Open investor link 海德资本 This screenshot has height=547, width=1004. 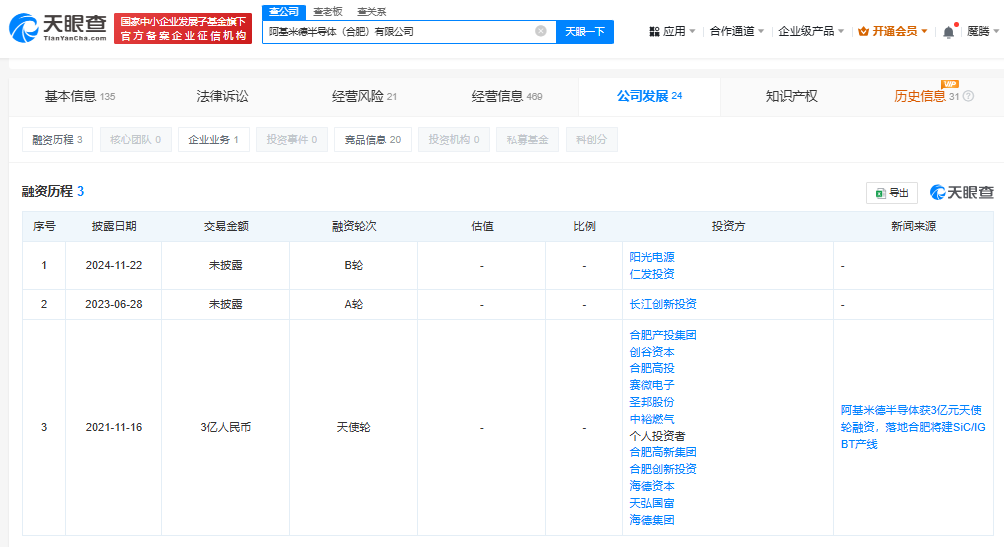652,486
